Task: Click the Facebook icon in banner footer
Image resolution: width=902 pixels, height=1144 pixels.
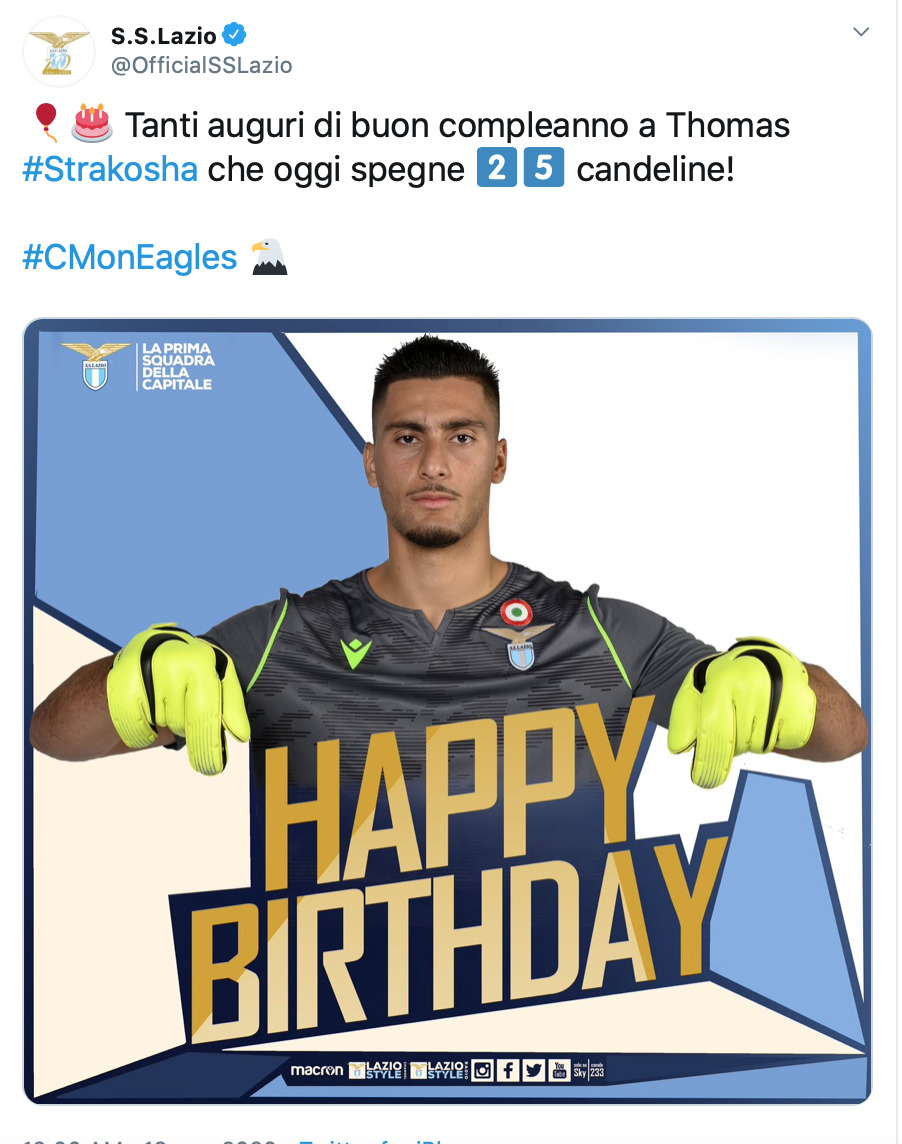Action: [508, 1070]
